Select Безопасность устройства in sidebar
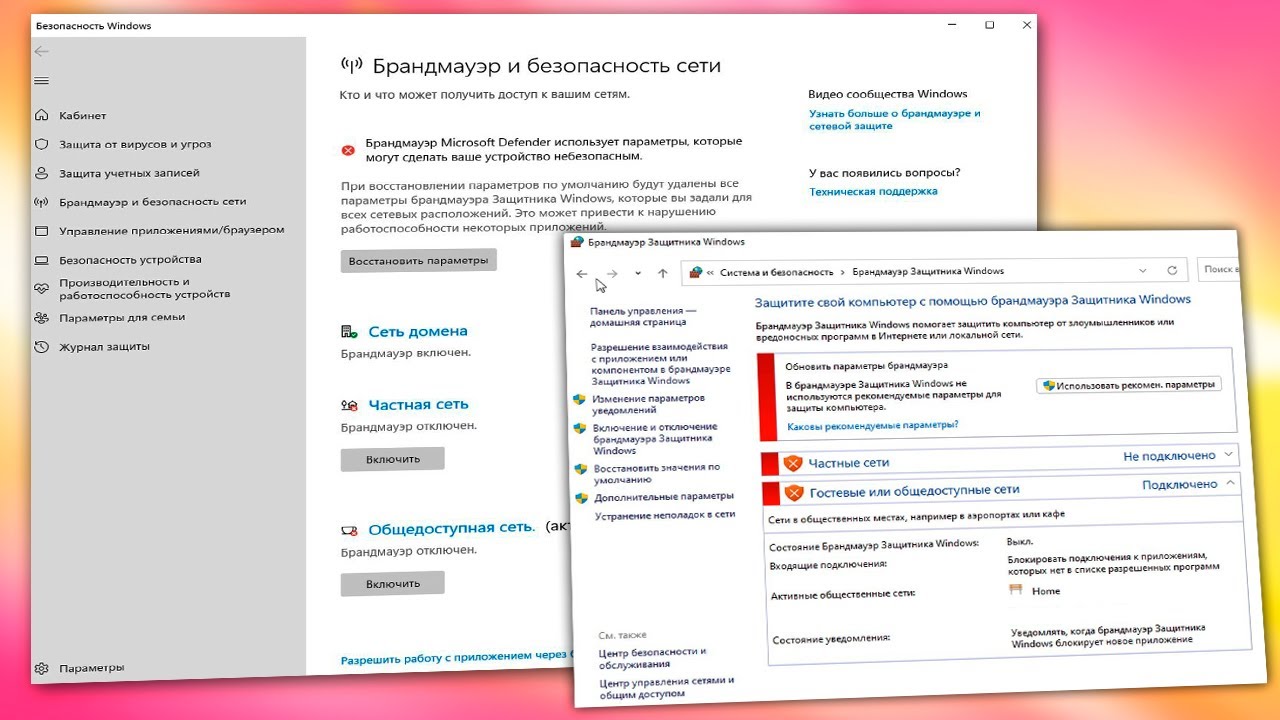The width and height of the screenshot is (1280, 720). [x=130, y=260]
